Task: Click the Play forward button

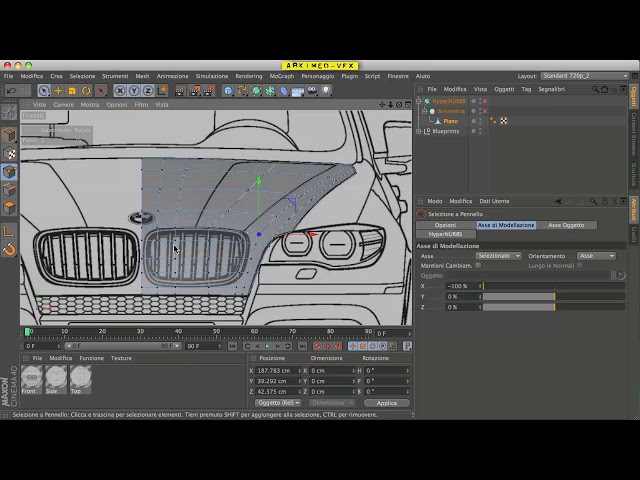Action: [267, 346]
